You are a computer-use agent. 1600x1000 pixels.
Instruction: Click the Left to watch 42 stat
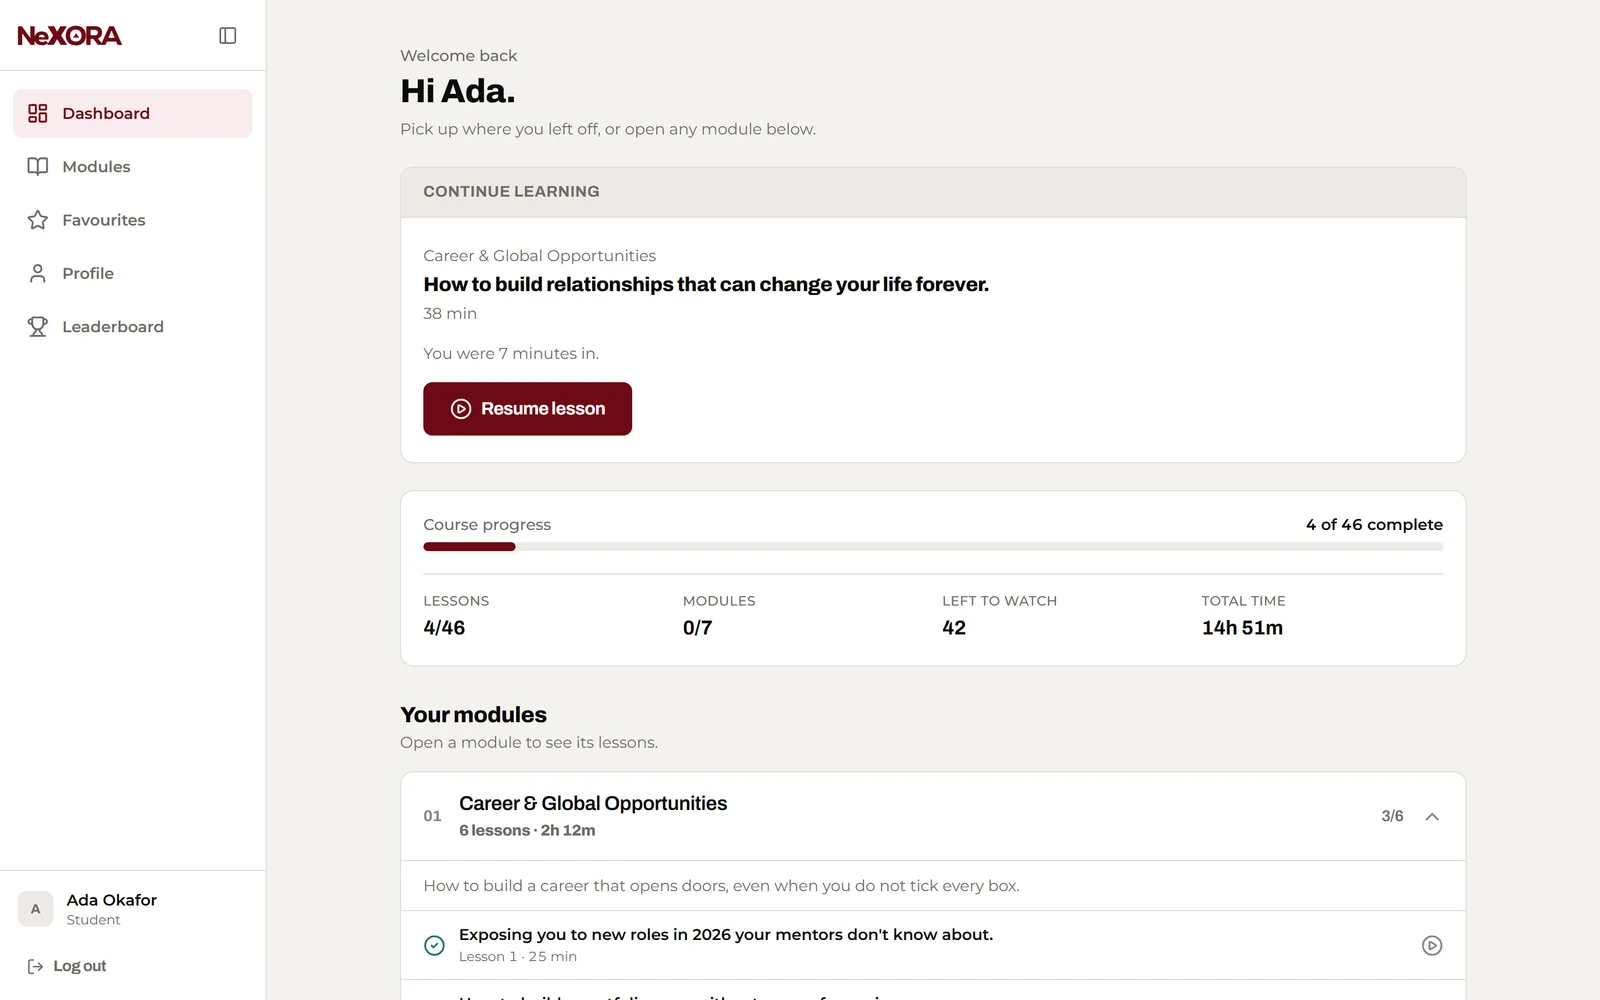[999, 615]
